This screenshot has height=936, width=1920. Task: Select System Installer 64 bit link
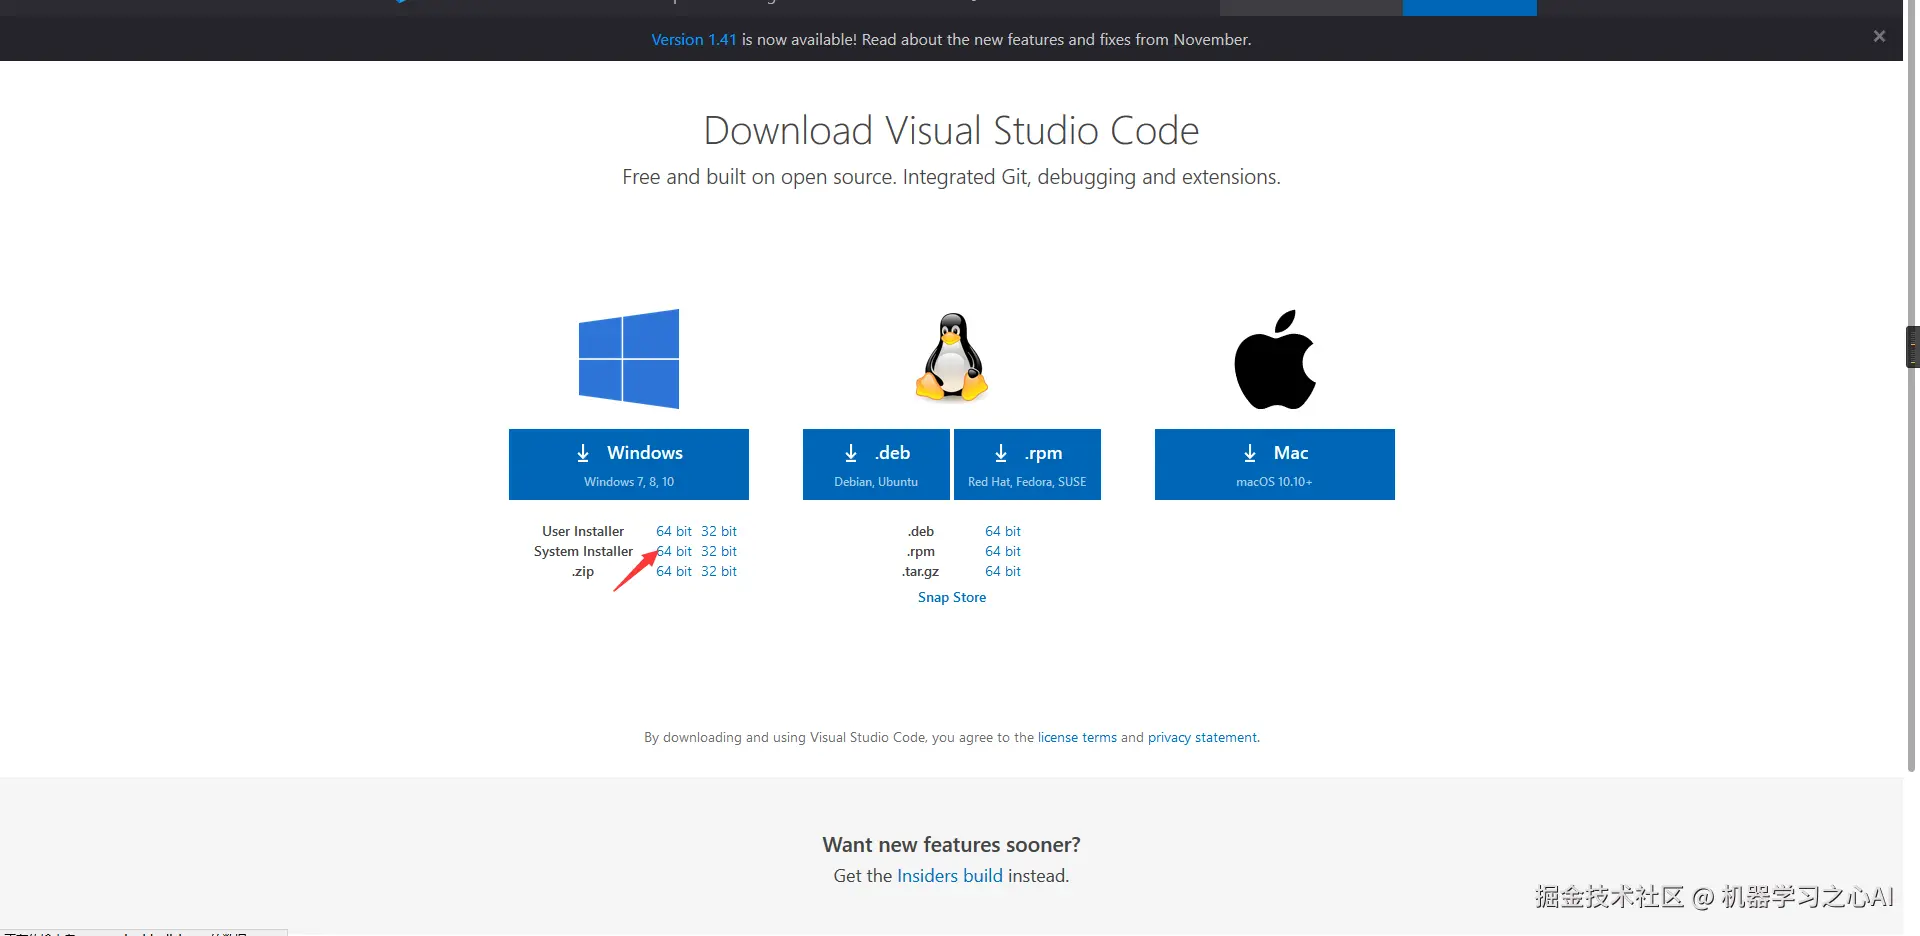click(x=674, y=551)
